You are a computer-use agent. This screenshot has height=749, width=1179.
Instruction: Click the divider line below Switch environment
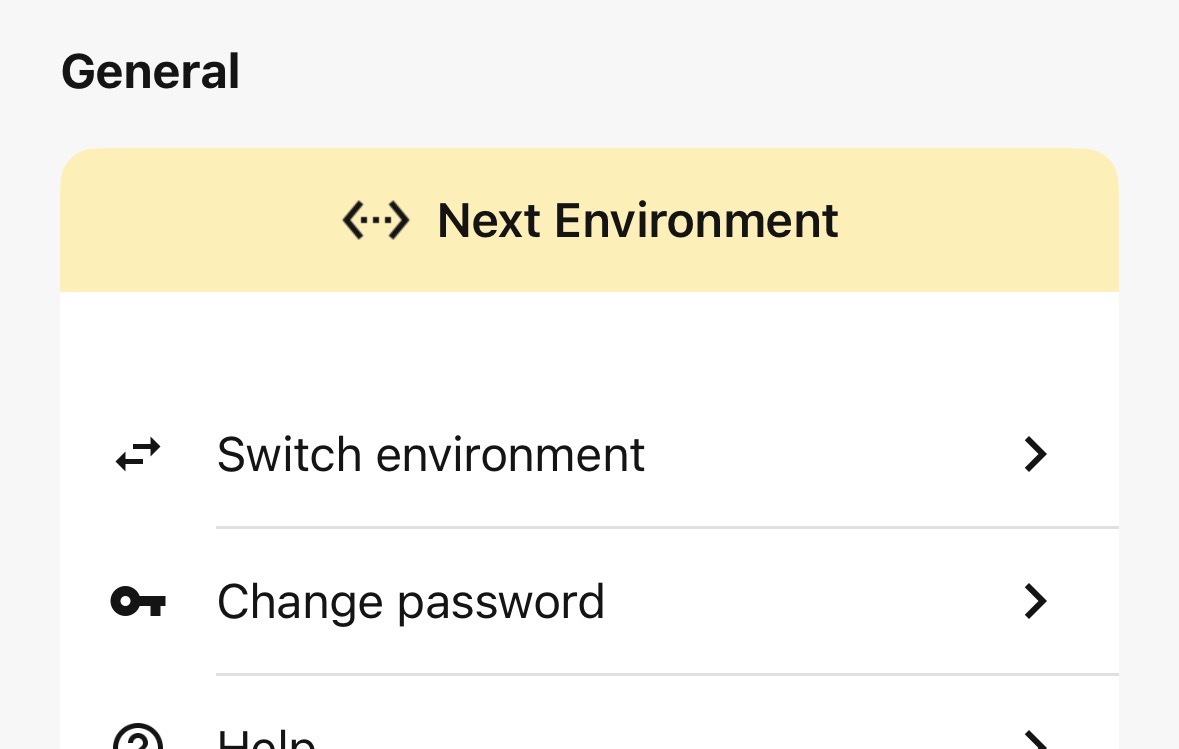coord(666,527)
